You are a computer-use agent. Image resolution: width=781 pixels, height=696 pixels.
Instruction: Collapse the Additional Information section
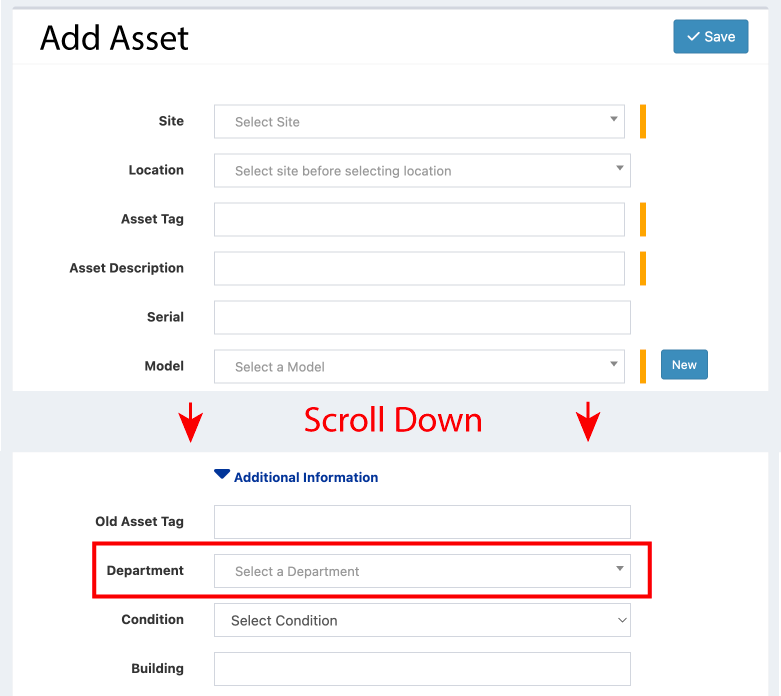pos(296,477)
